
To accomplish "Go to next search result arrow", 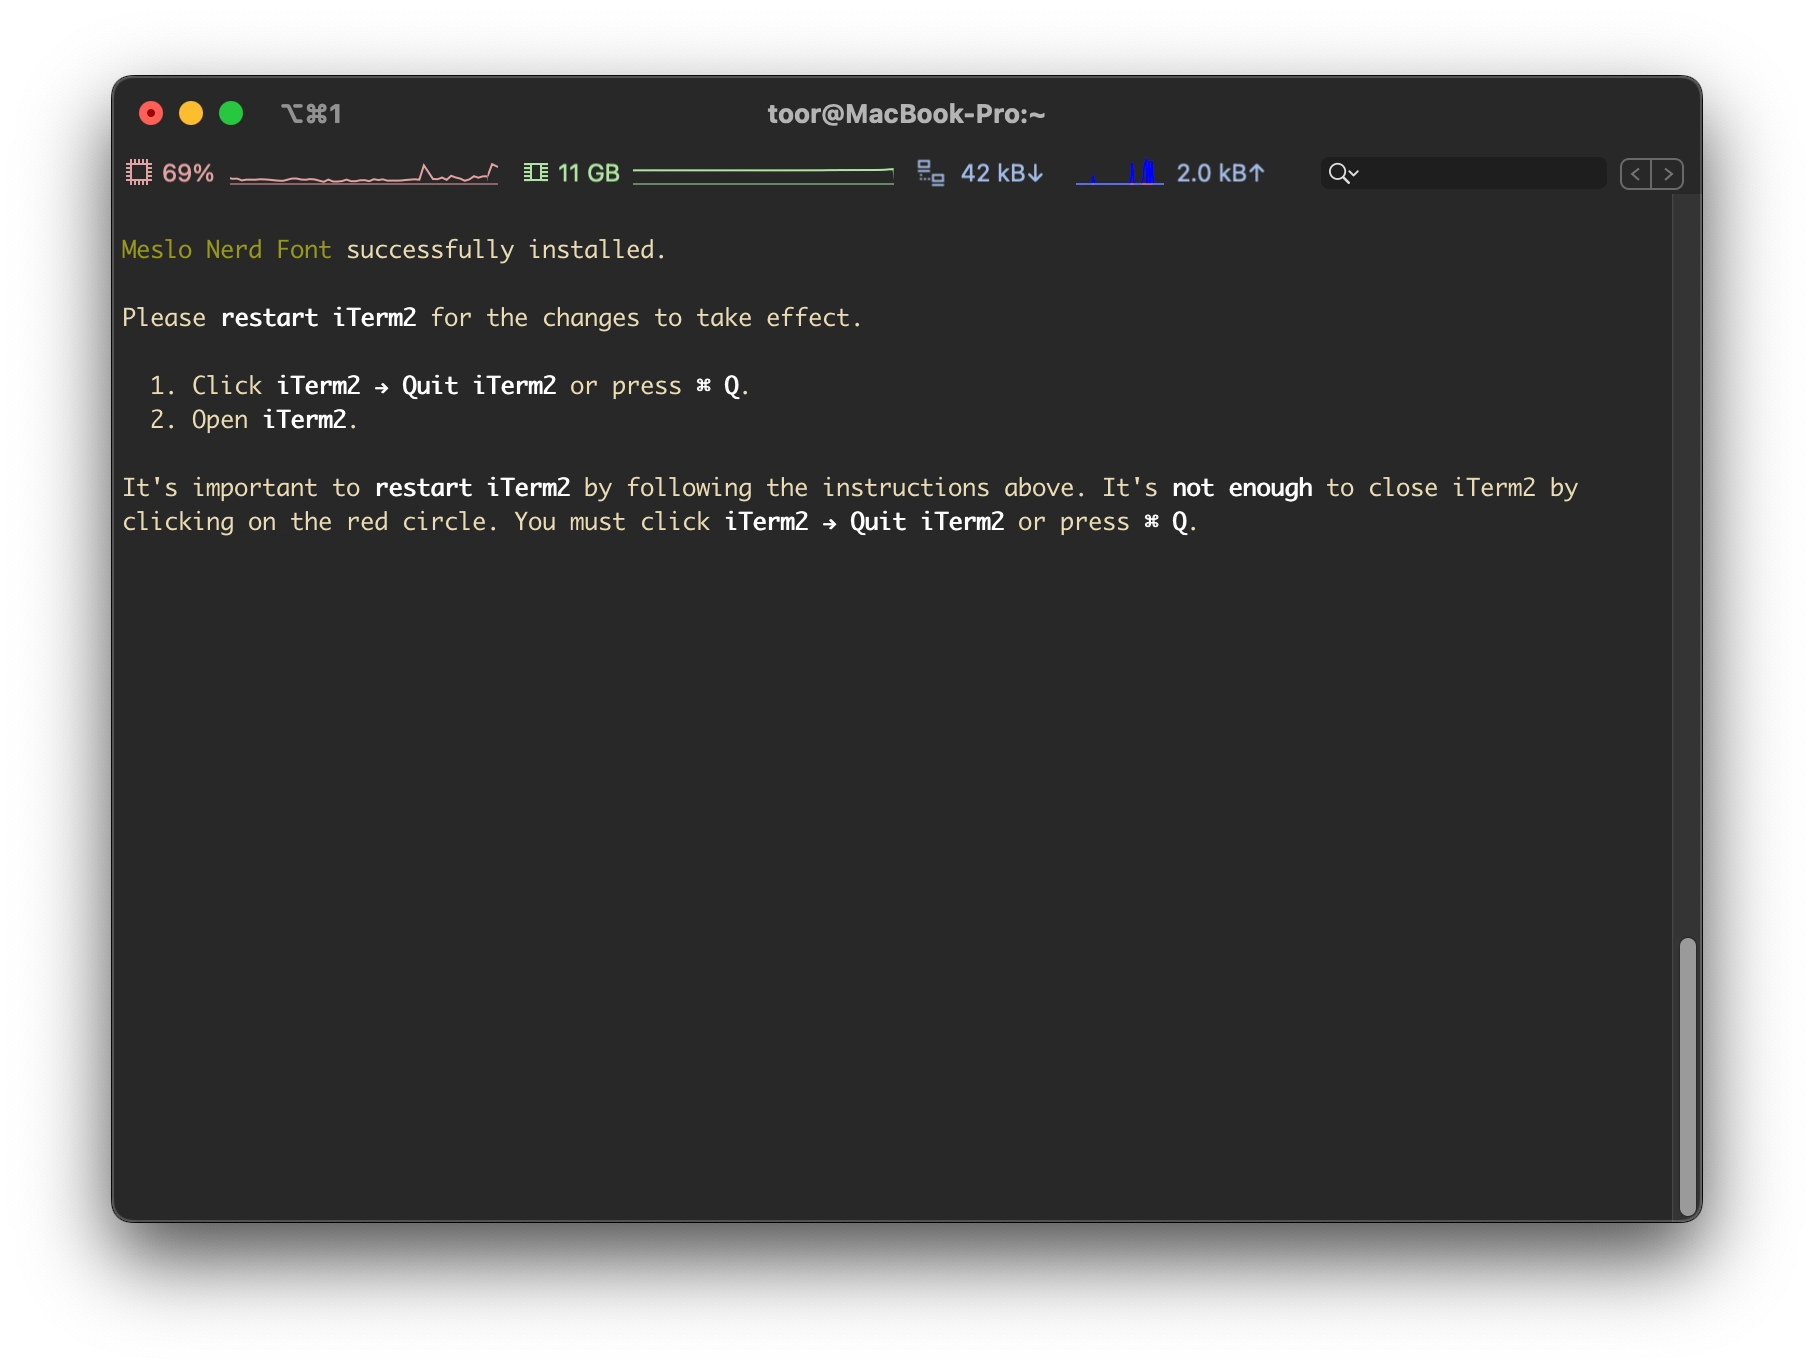I will (1668, 174).
